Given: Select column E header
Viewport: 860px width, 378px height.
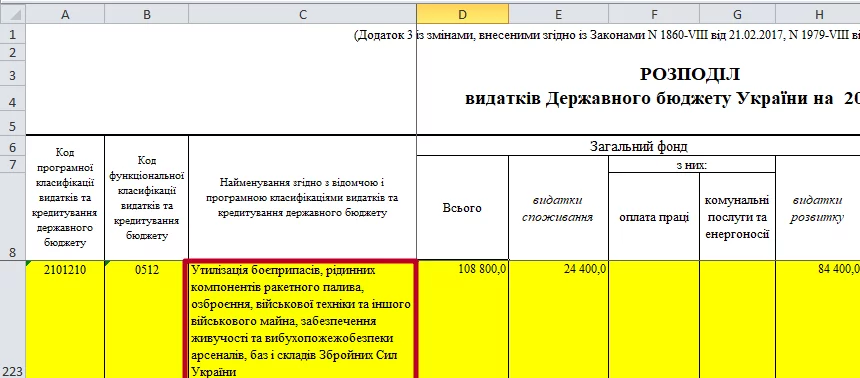Looking at the screenshot, I should (x=558, y=15).
